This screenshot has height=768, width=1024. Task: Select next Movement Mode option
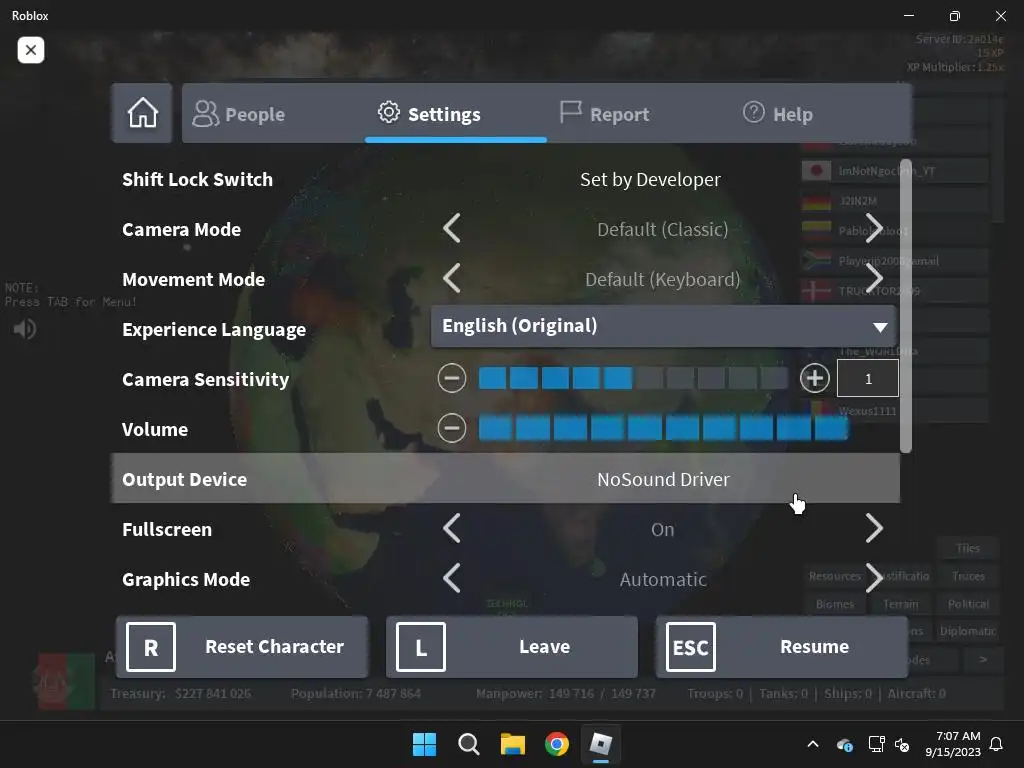874,279
